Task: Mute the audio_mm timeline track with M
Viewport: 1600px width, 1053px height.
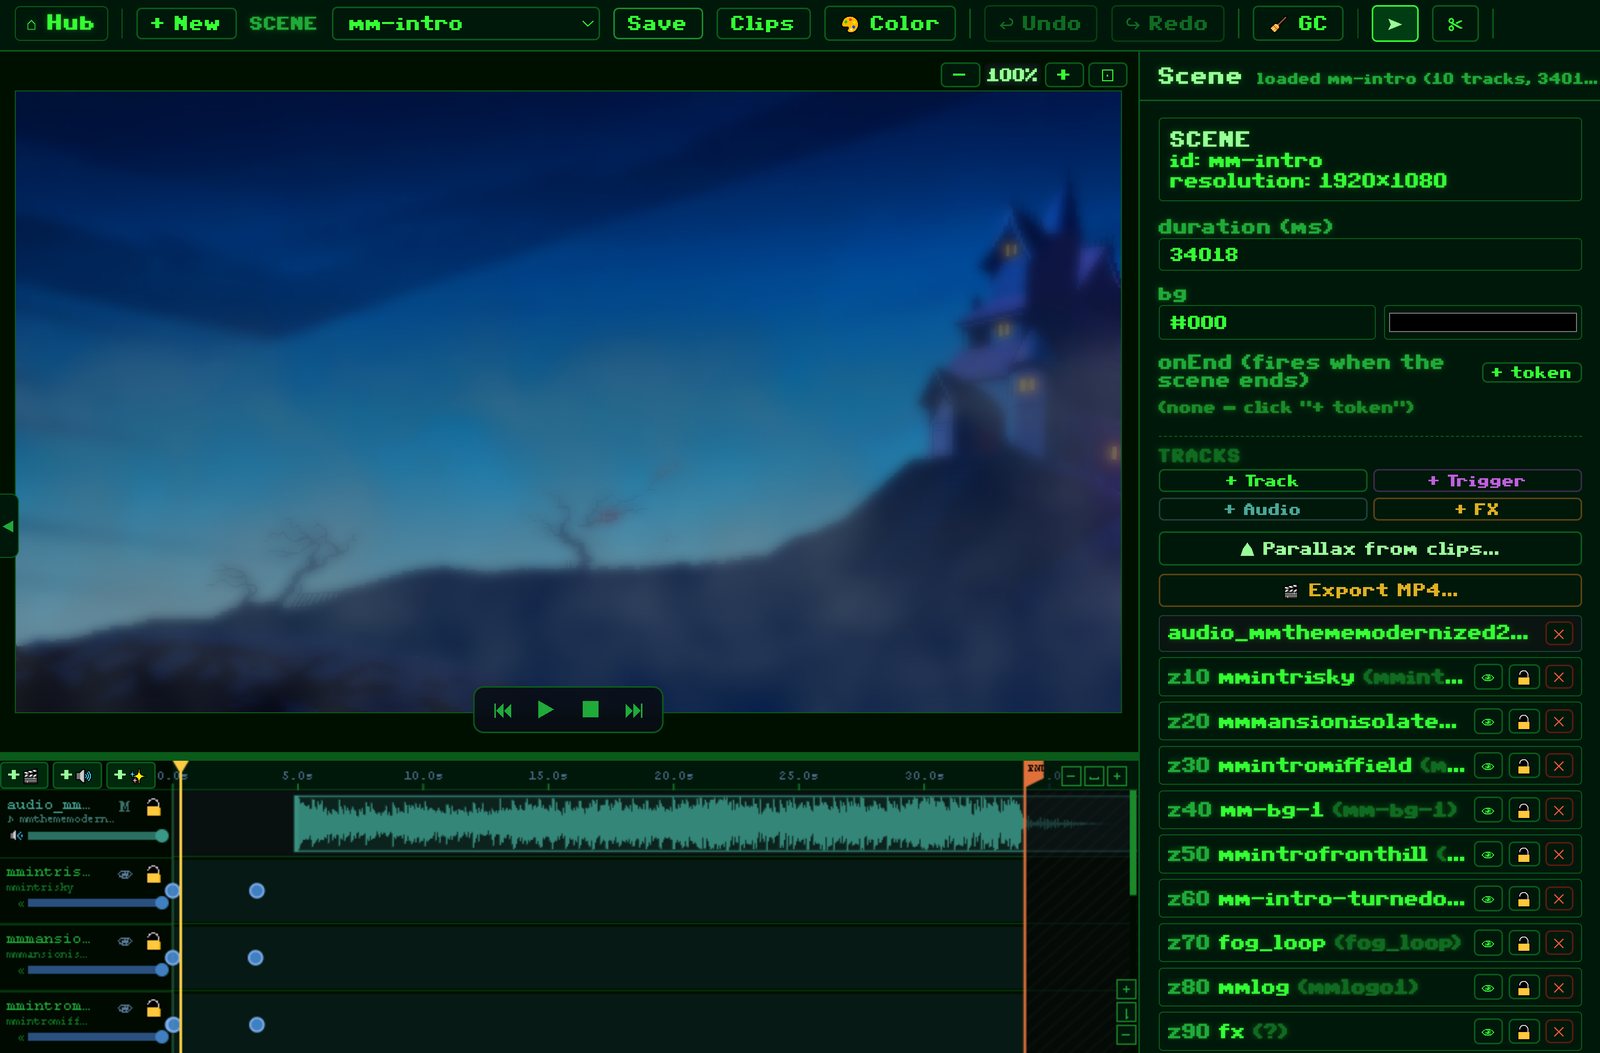Action: (x=124, y=806)
